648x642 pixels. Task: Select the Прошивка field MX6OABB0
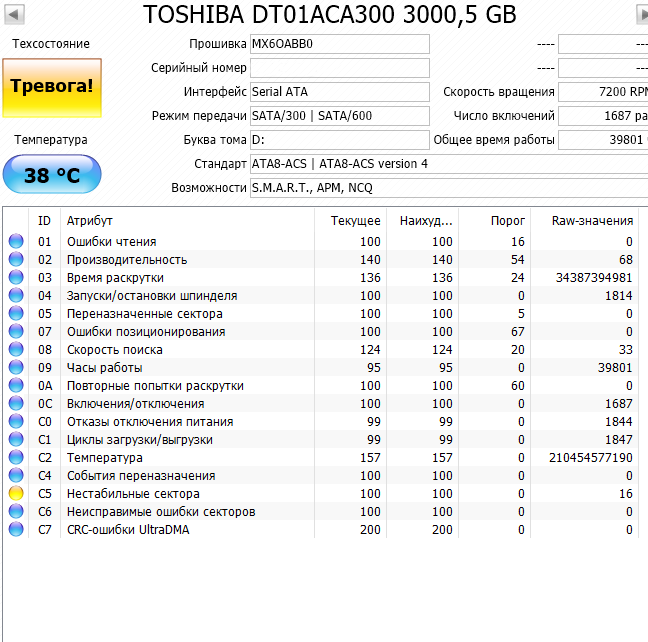(340, 44)
